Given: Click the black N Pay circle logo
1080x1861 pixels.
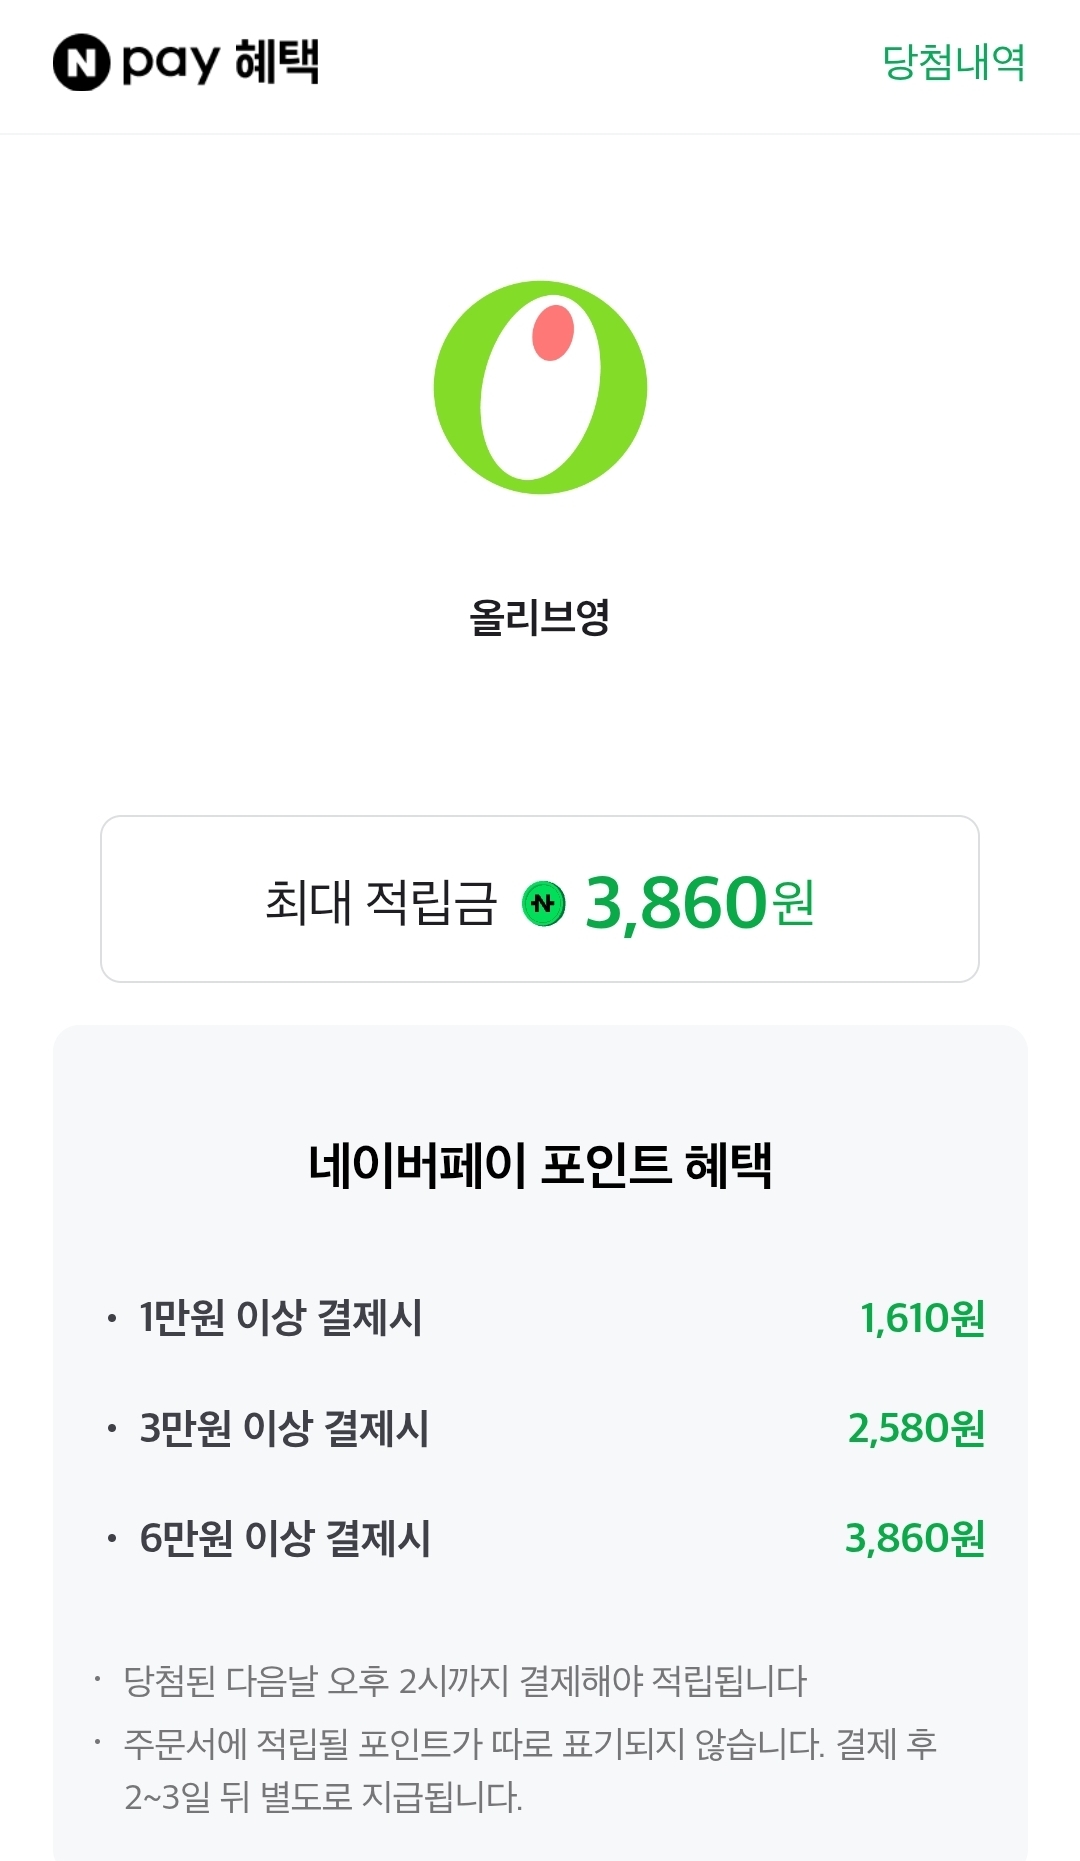Looking at the screenshot, I should pos(81,62).
